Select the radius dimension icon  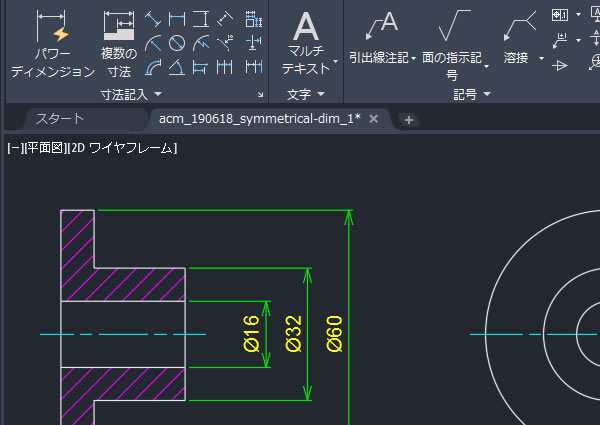coord(153,43)
